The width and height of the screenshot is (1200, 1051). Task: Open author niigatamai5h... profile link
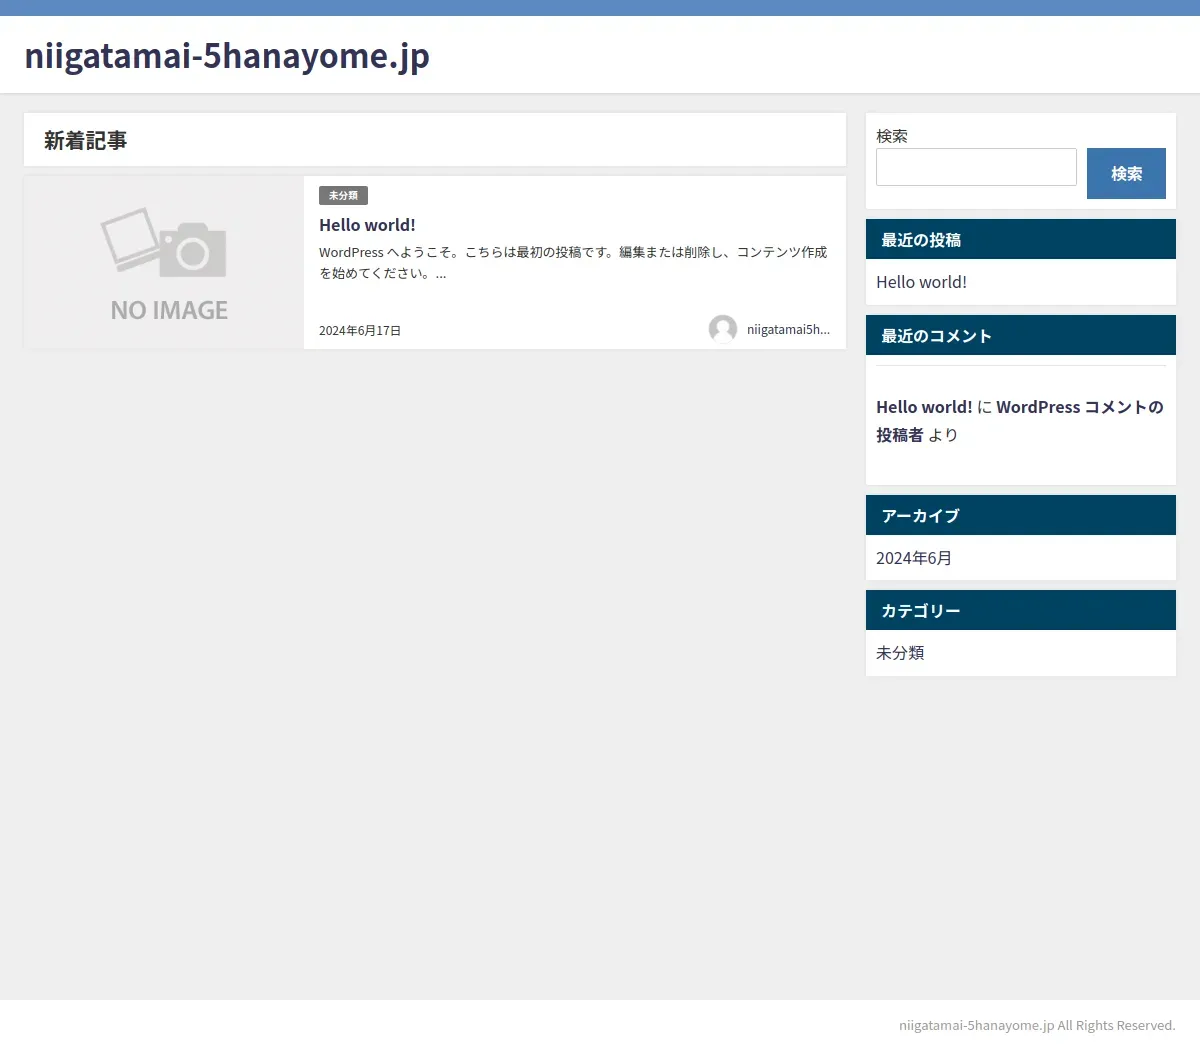[788, 329]
